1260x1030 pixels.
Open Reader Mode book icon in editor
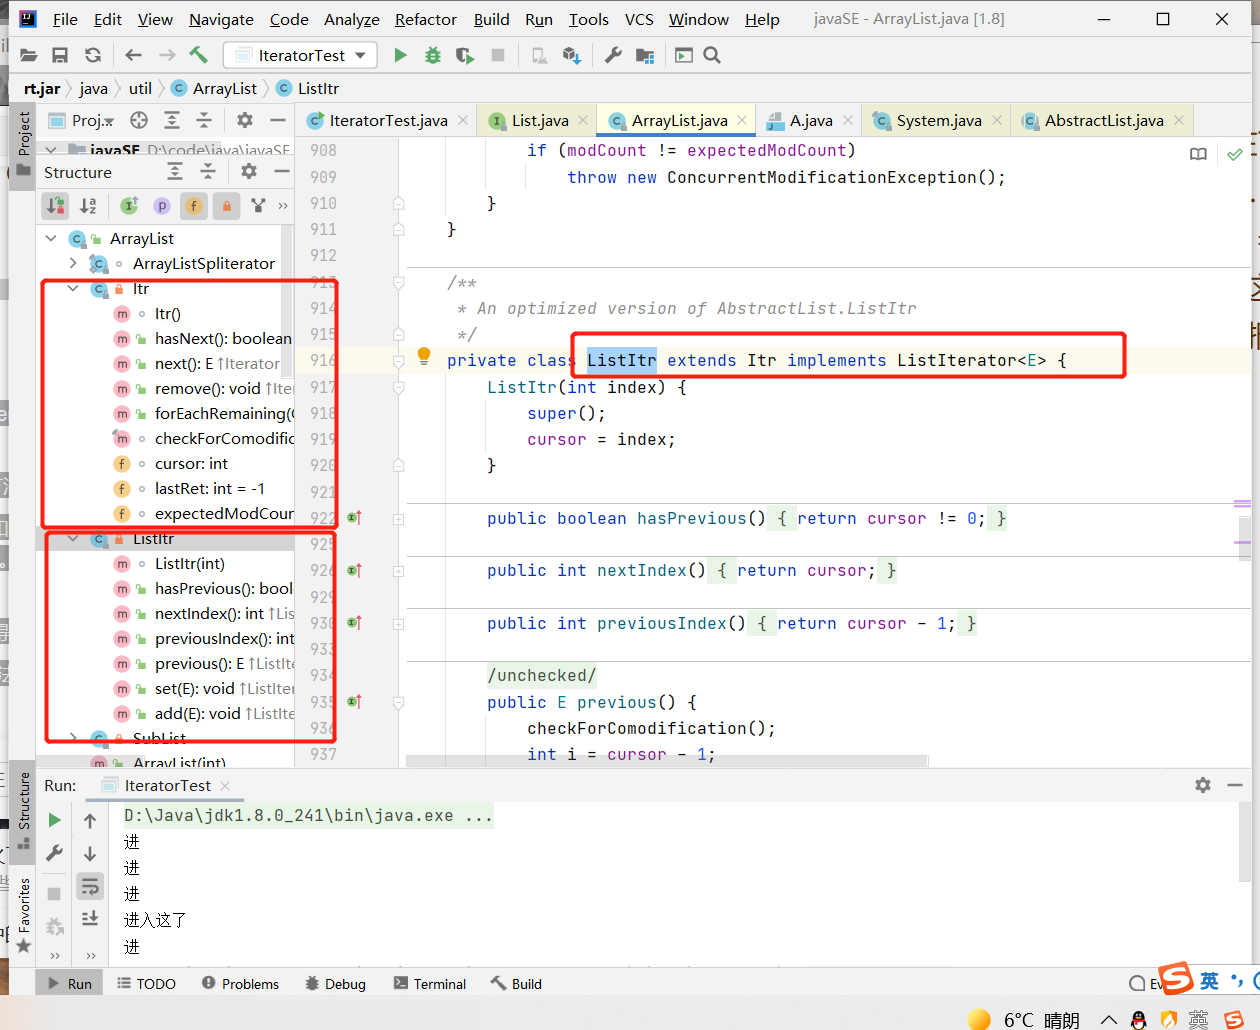click(1198, 154)
